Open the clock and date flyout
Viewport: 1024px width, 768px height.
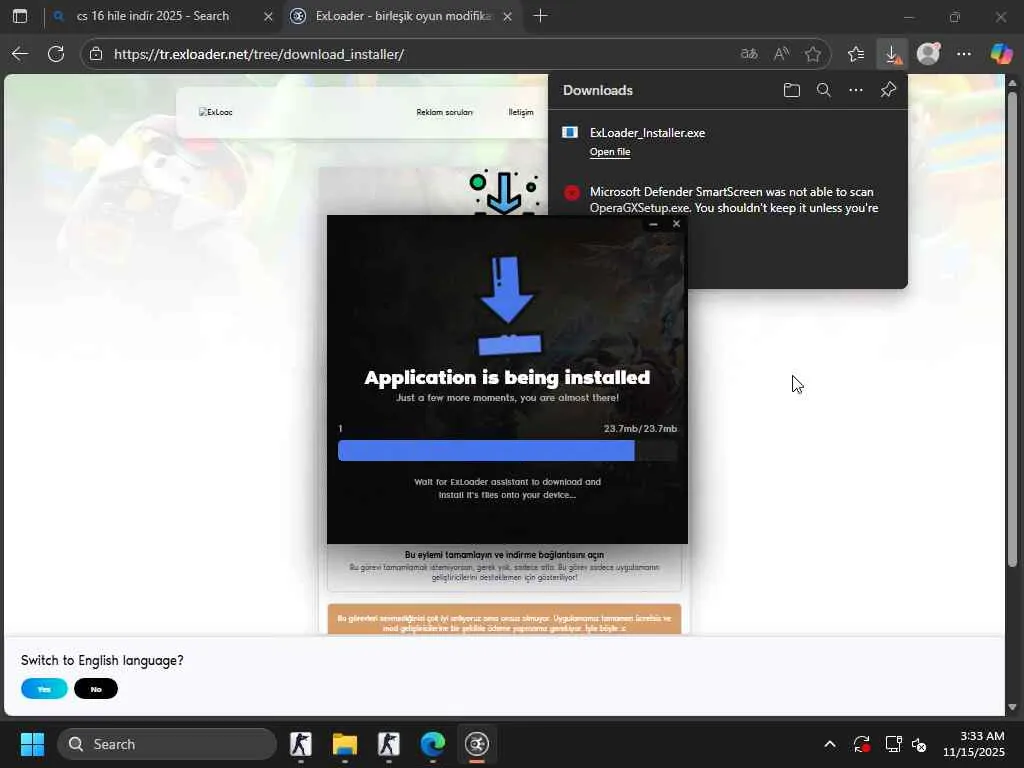[974, 744]
